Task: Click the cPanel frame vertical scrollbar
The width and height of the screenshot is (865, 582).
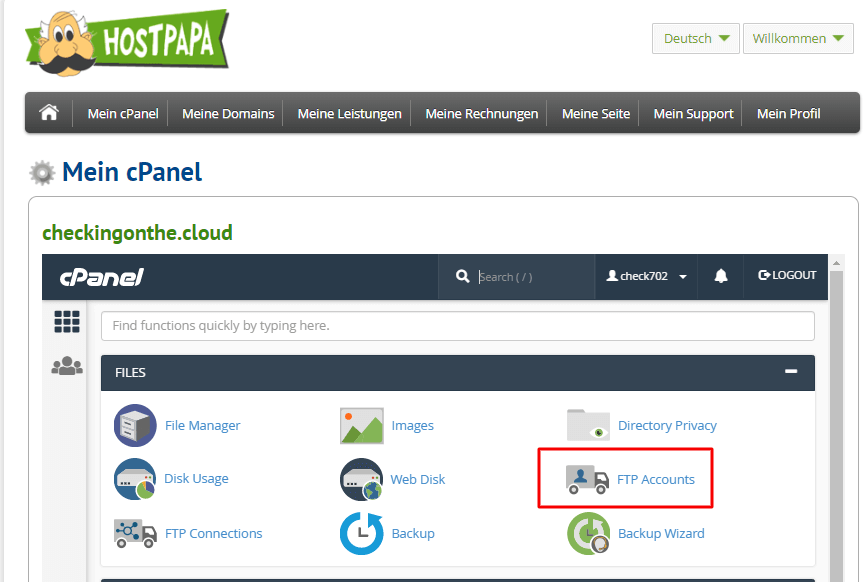Action: 836,425
